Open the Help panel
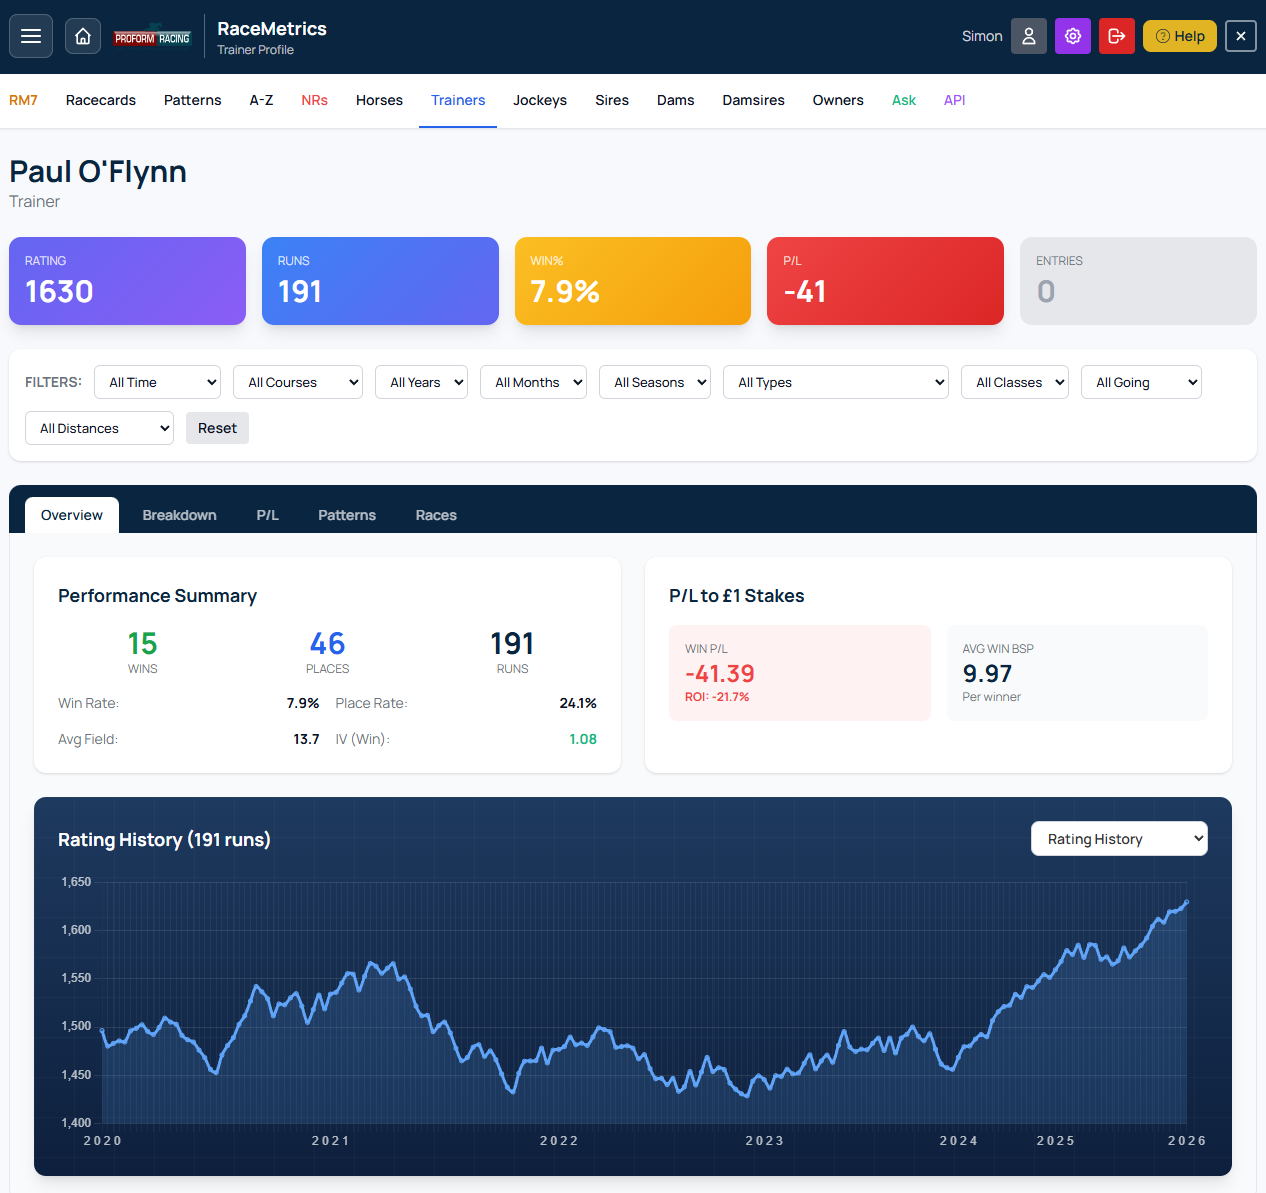The image size is (1266, 1193). click(1179, 36)
